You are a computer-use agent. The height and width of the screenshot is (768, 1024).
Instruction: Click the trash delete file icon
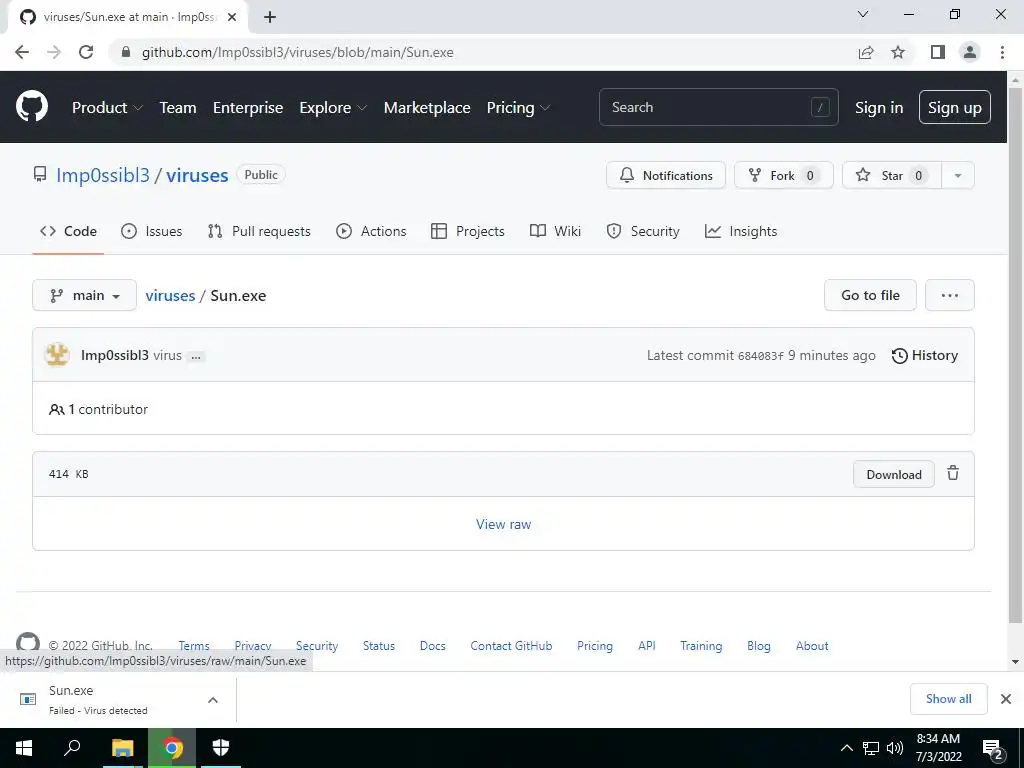[953, 473]
